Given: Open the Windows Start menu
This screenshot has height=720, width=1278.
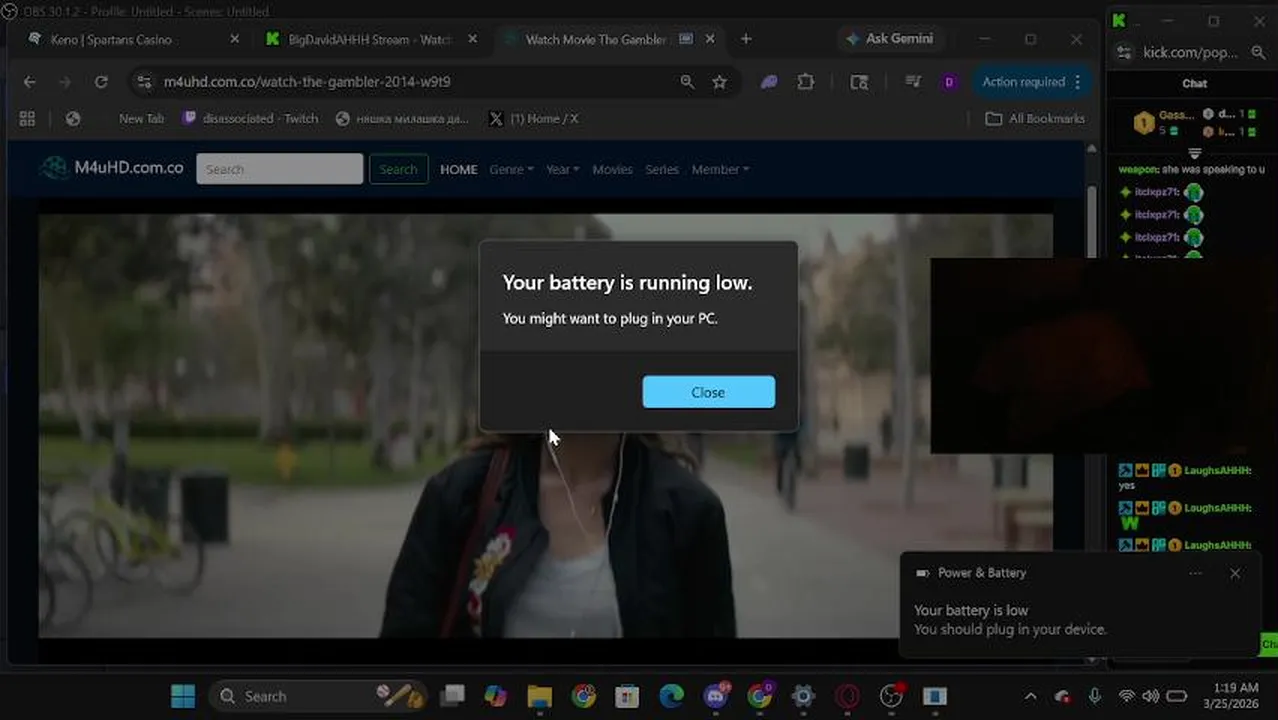Looking at the screenshot, I should 183,696.
